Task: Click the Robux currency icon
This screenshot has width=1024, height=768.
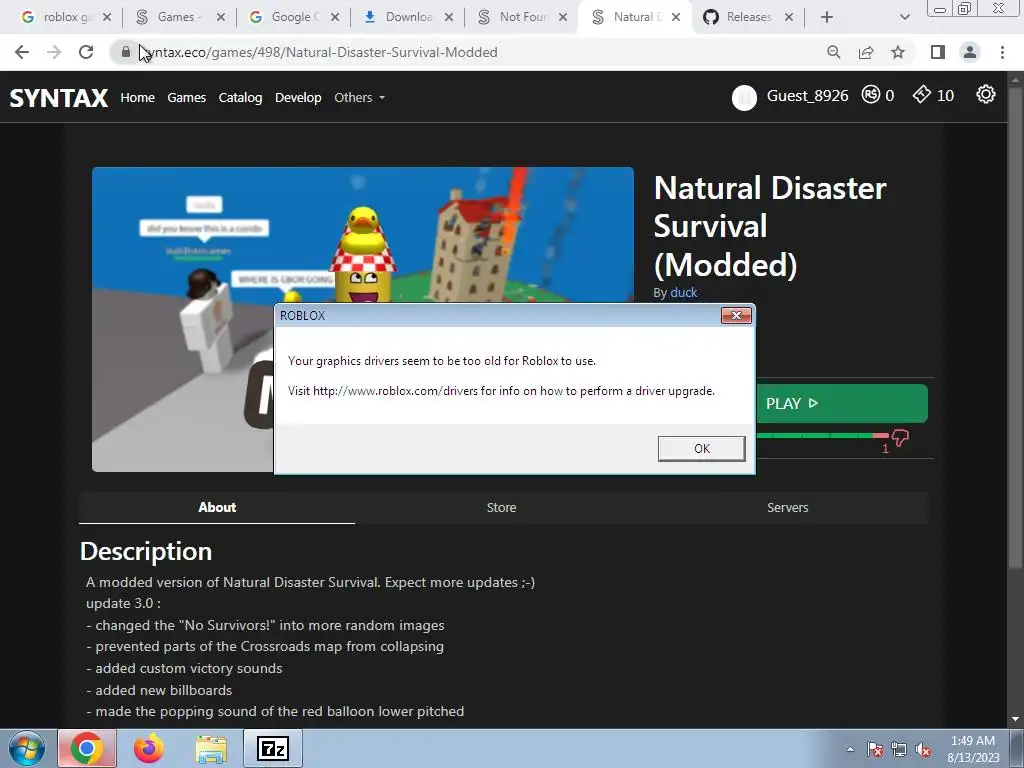Action: 871,95
